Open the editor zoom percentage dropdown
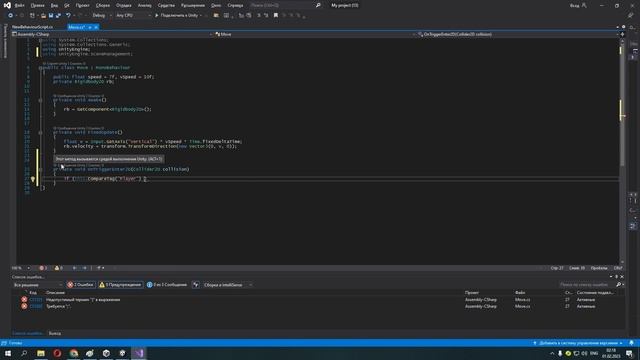The image size is (640, 360). (x=20, y=268)
